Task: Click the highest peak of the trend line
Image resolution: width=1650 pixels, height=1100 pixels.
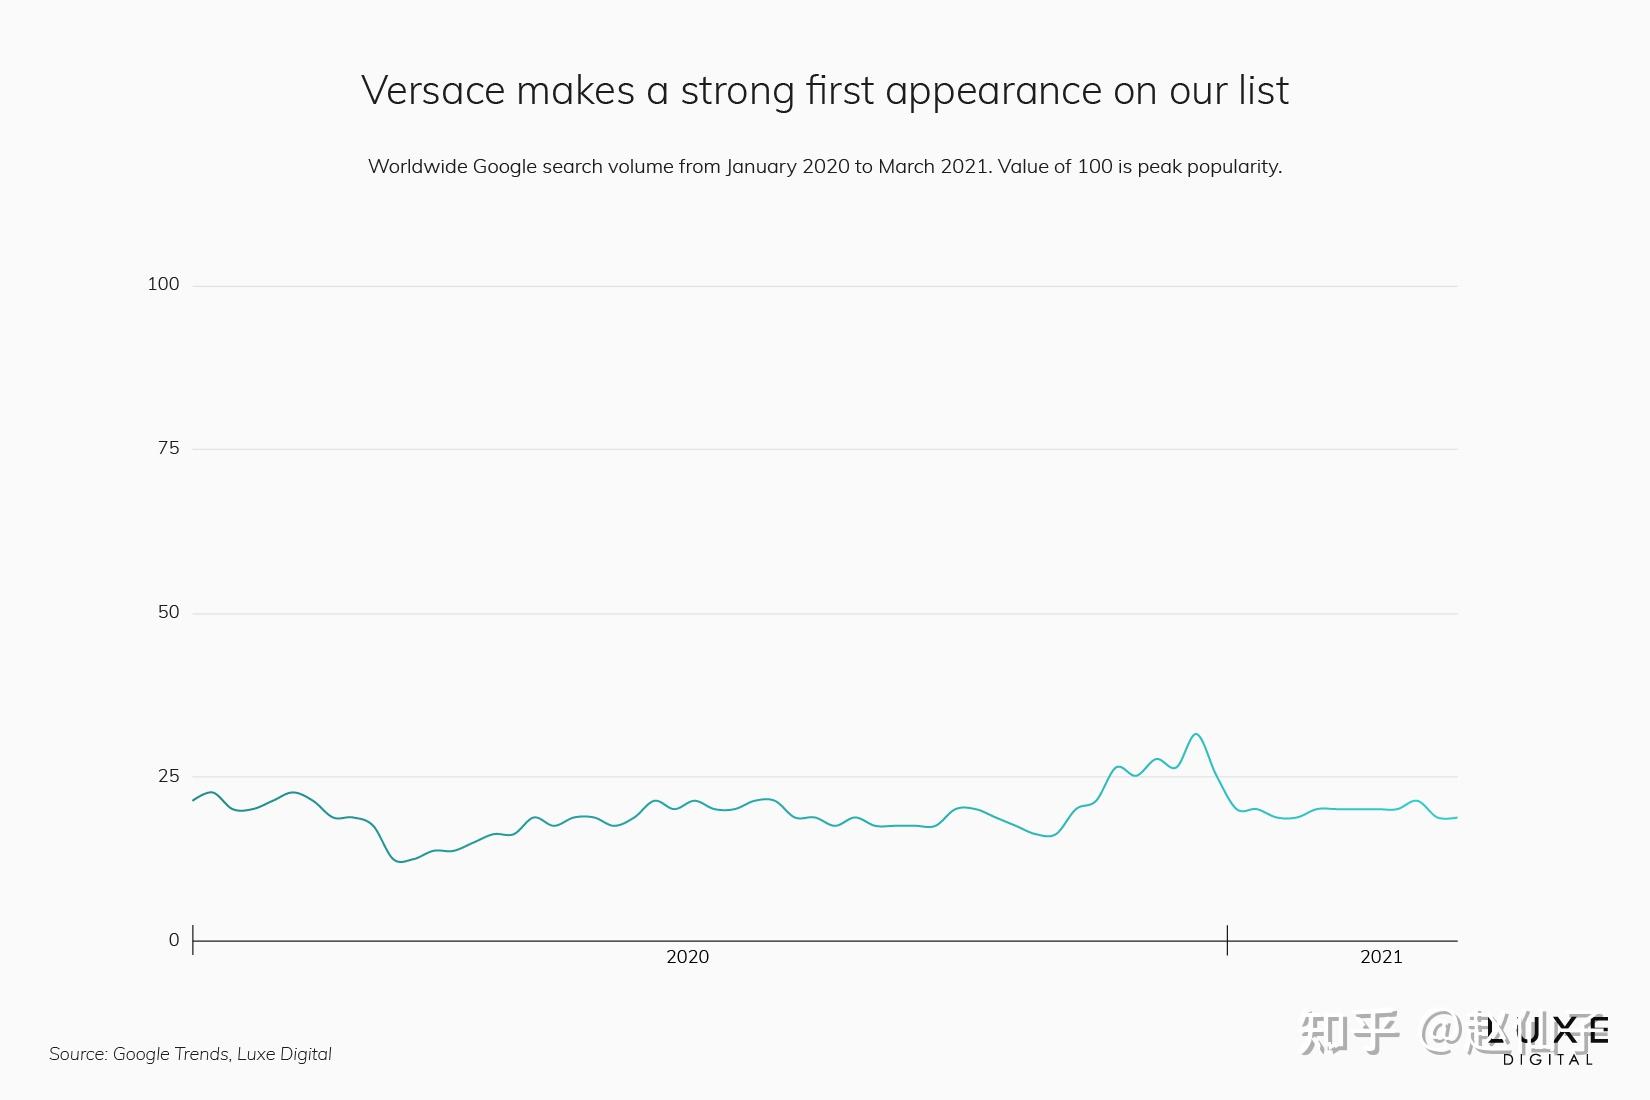Action: point(1196,735)
